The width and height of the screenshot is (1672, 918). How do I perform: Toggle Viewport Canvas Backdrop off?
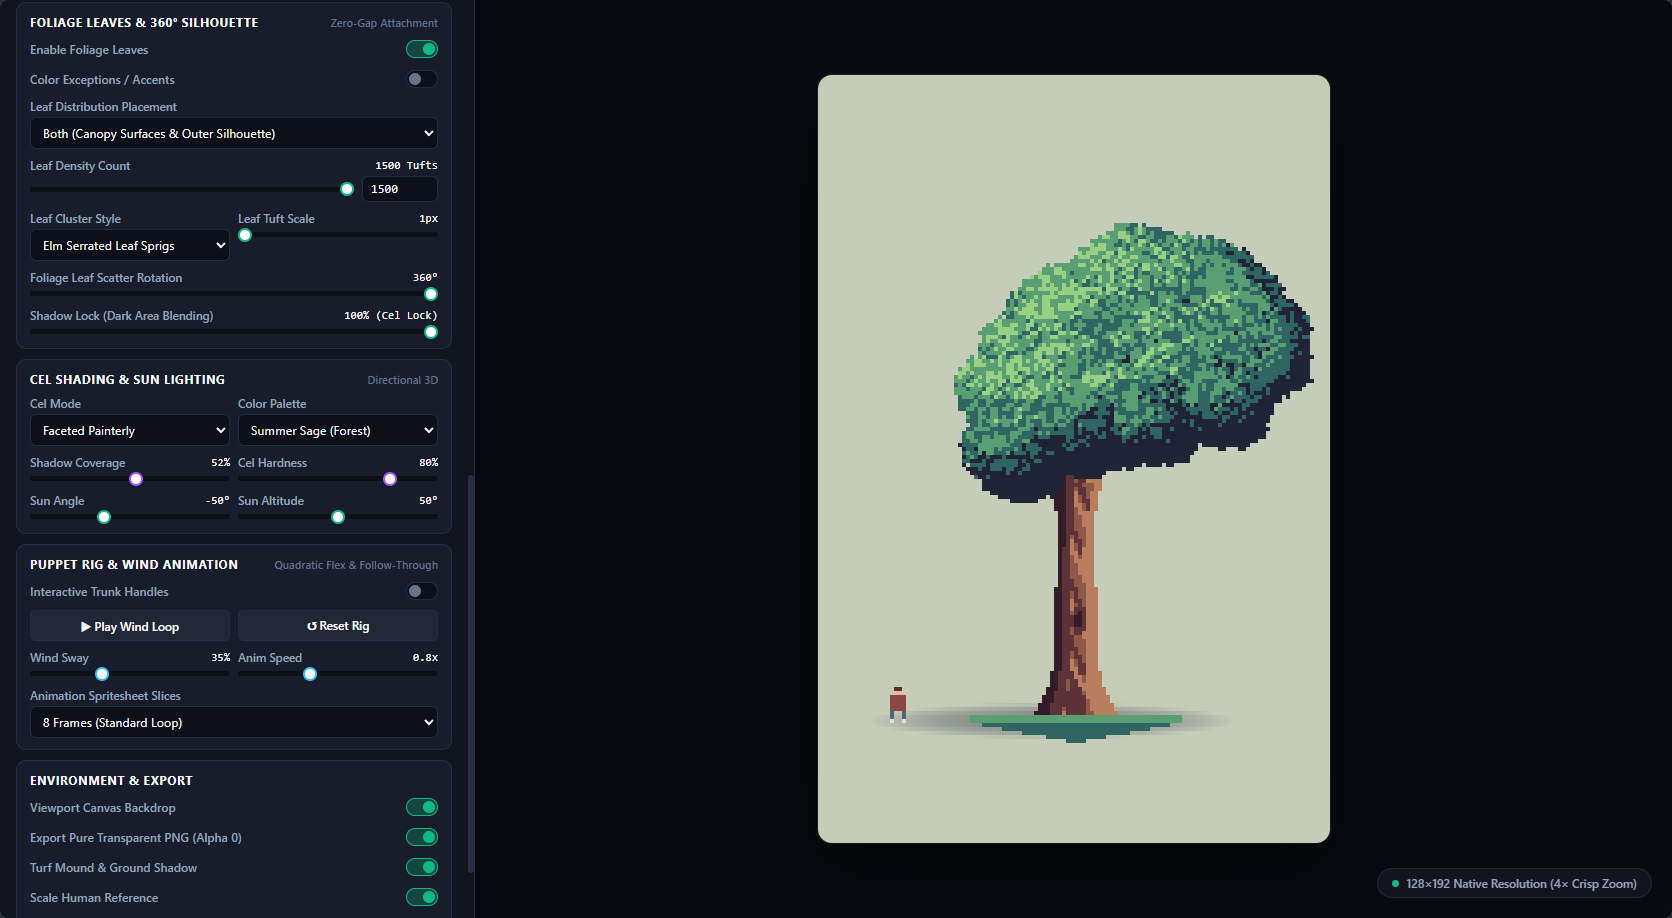(x=422, y=807)
